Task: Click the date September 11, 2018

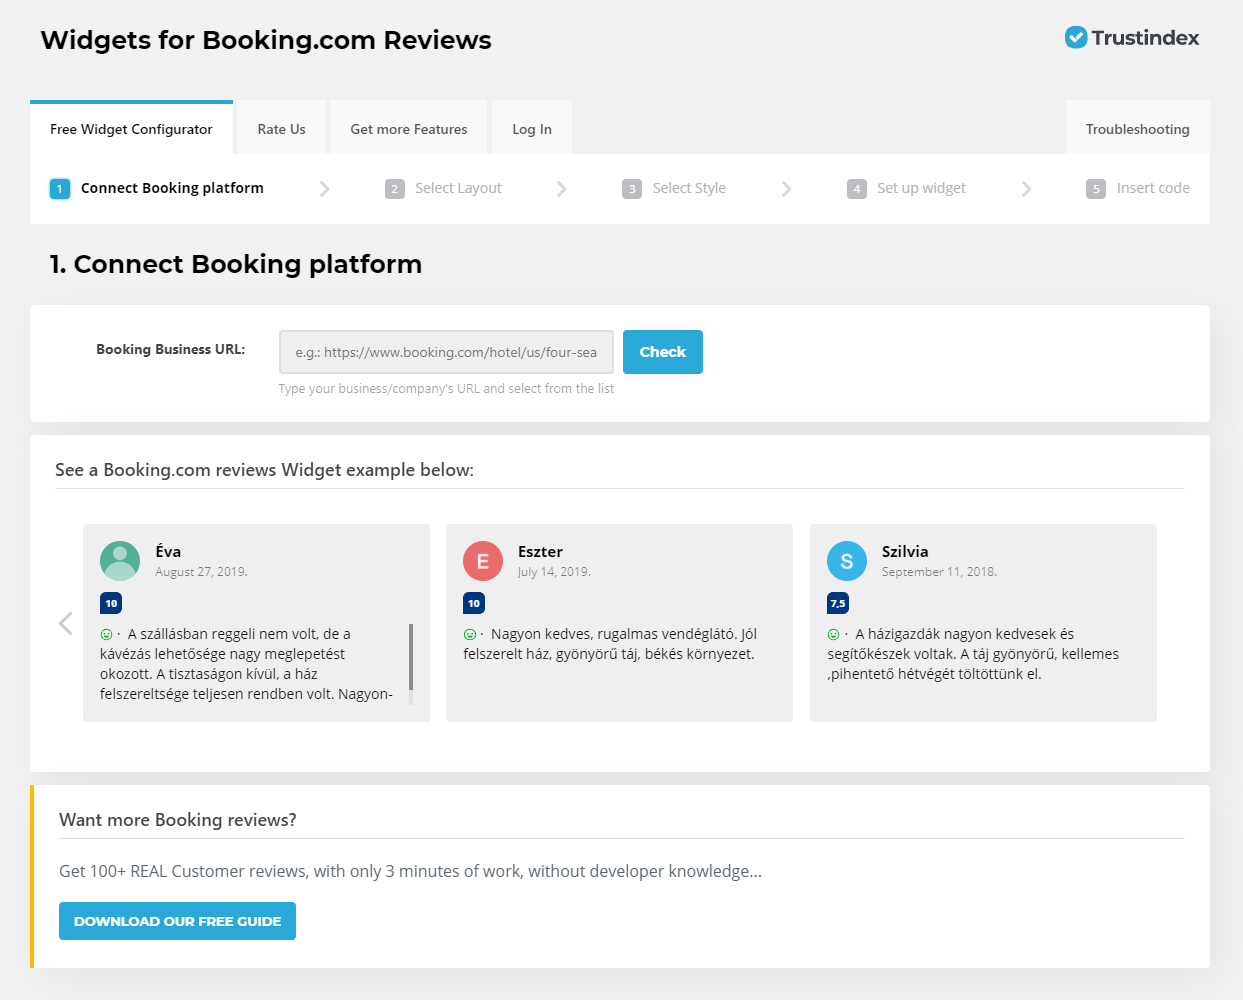Action: coord(939,572)
